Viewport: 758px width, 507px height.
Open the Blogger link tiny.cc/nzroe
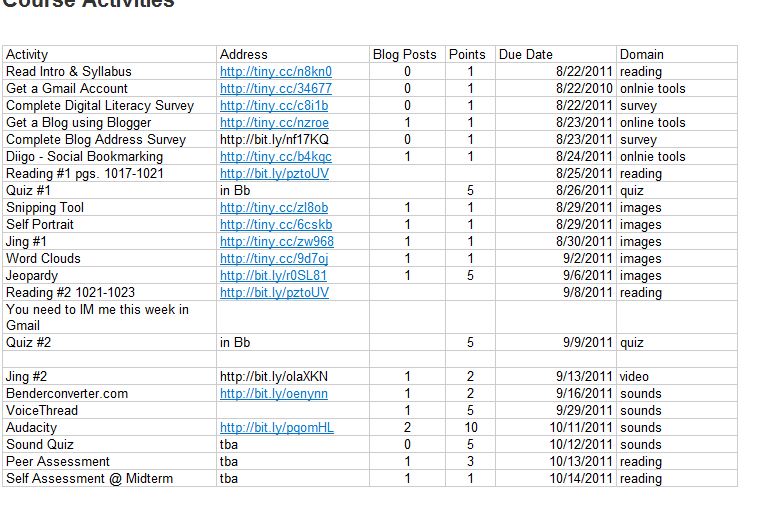point(274,122)
